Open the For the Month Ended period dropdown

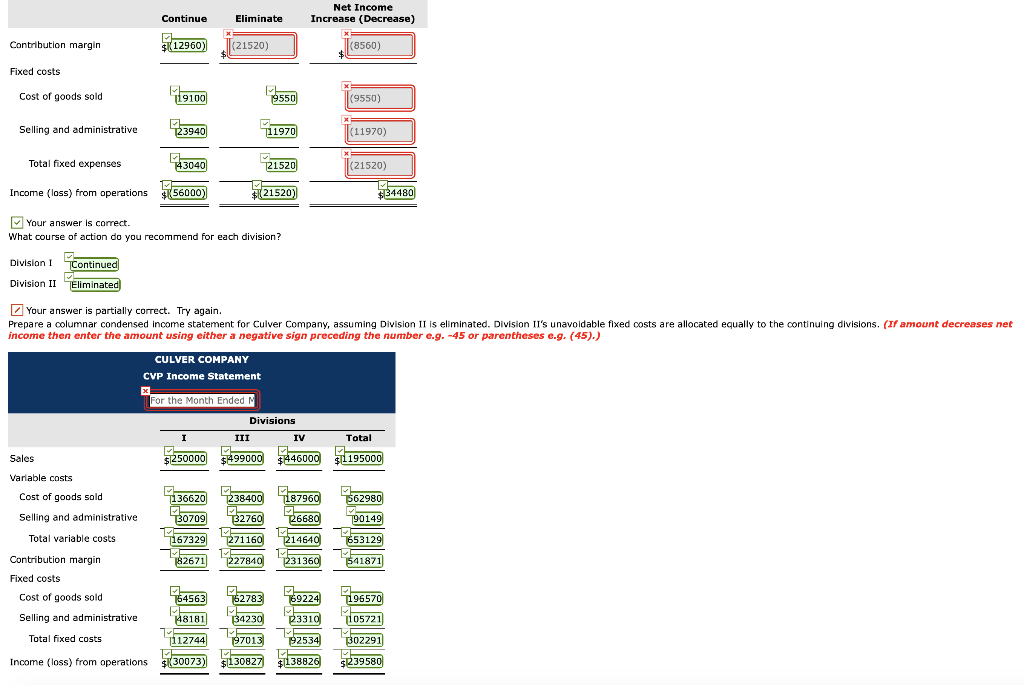(202, 400)
